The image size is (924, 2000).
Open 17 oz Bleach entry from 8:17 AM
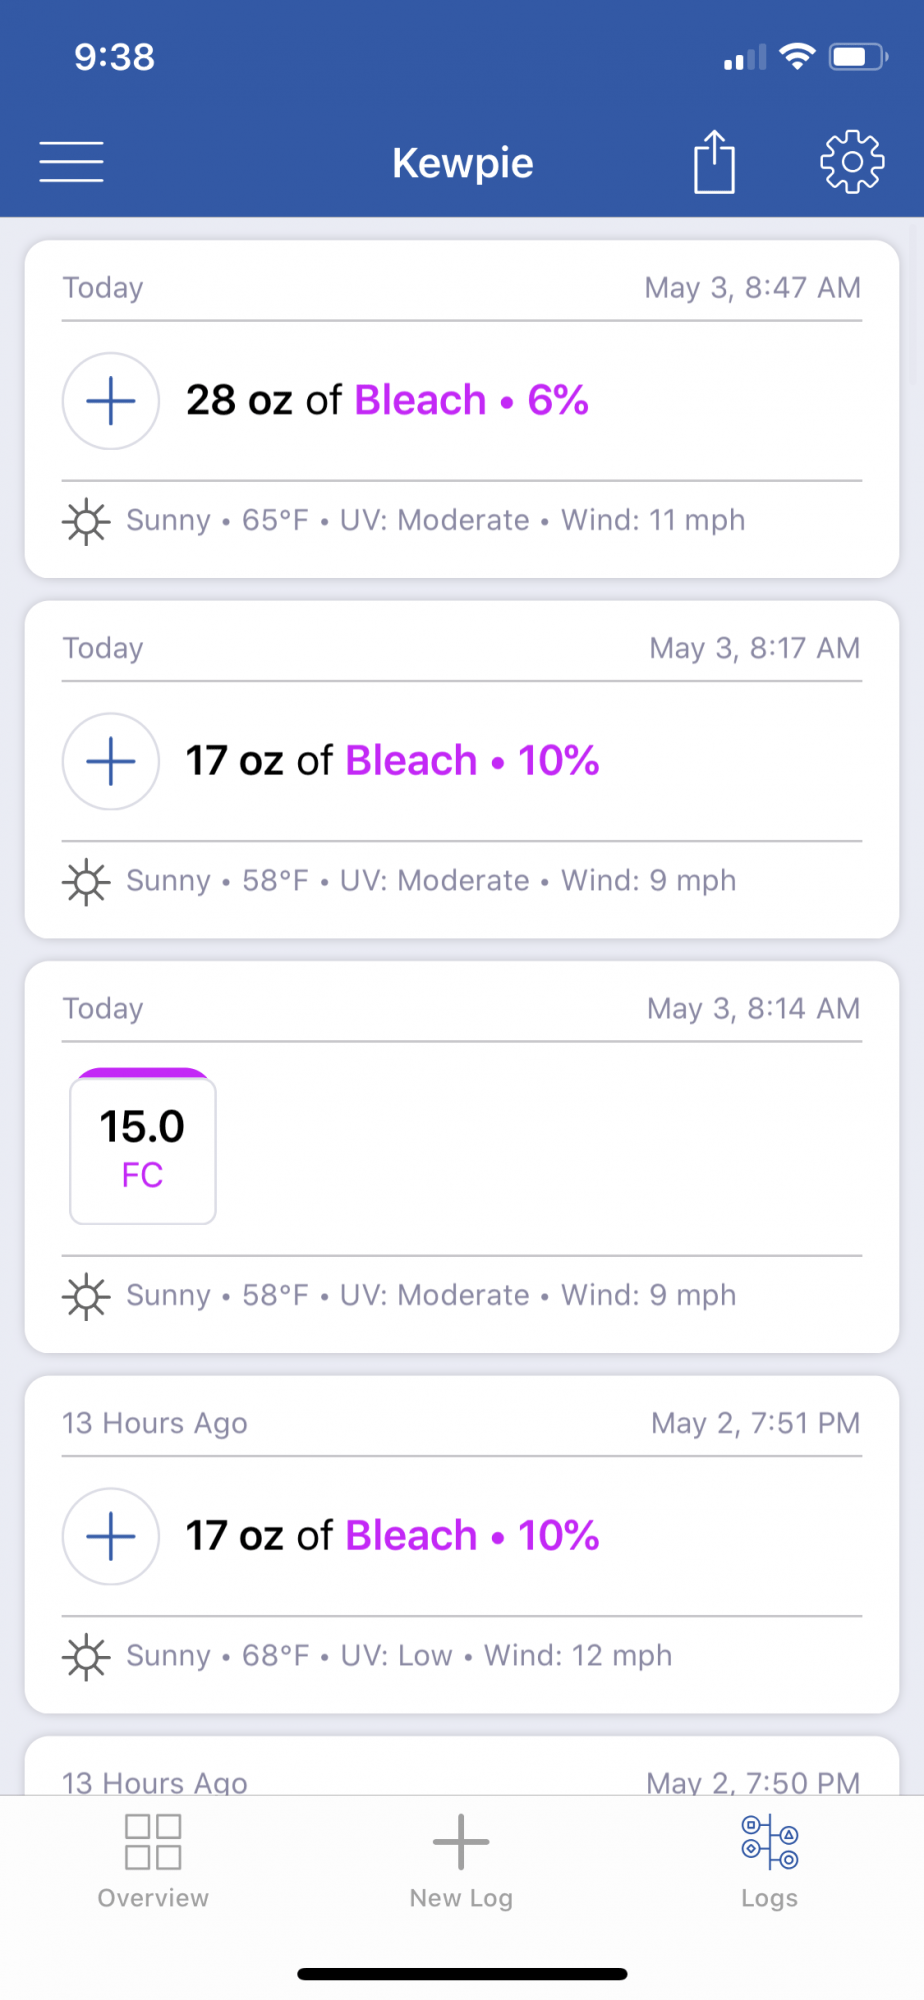click(392, 760)
